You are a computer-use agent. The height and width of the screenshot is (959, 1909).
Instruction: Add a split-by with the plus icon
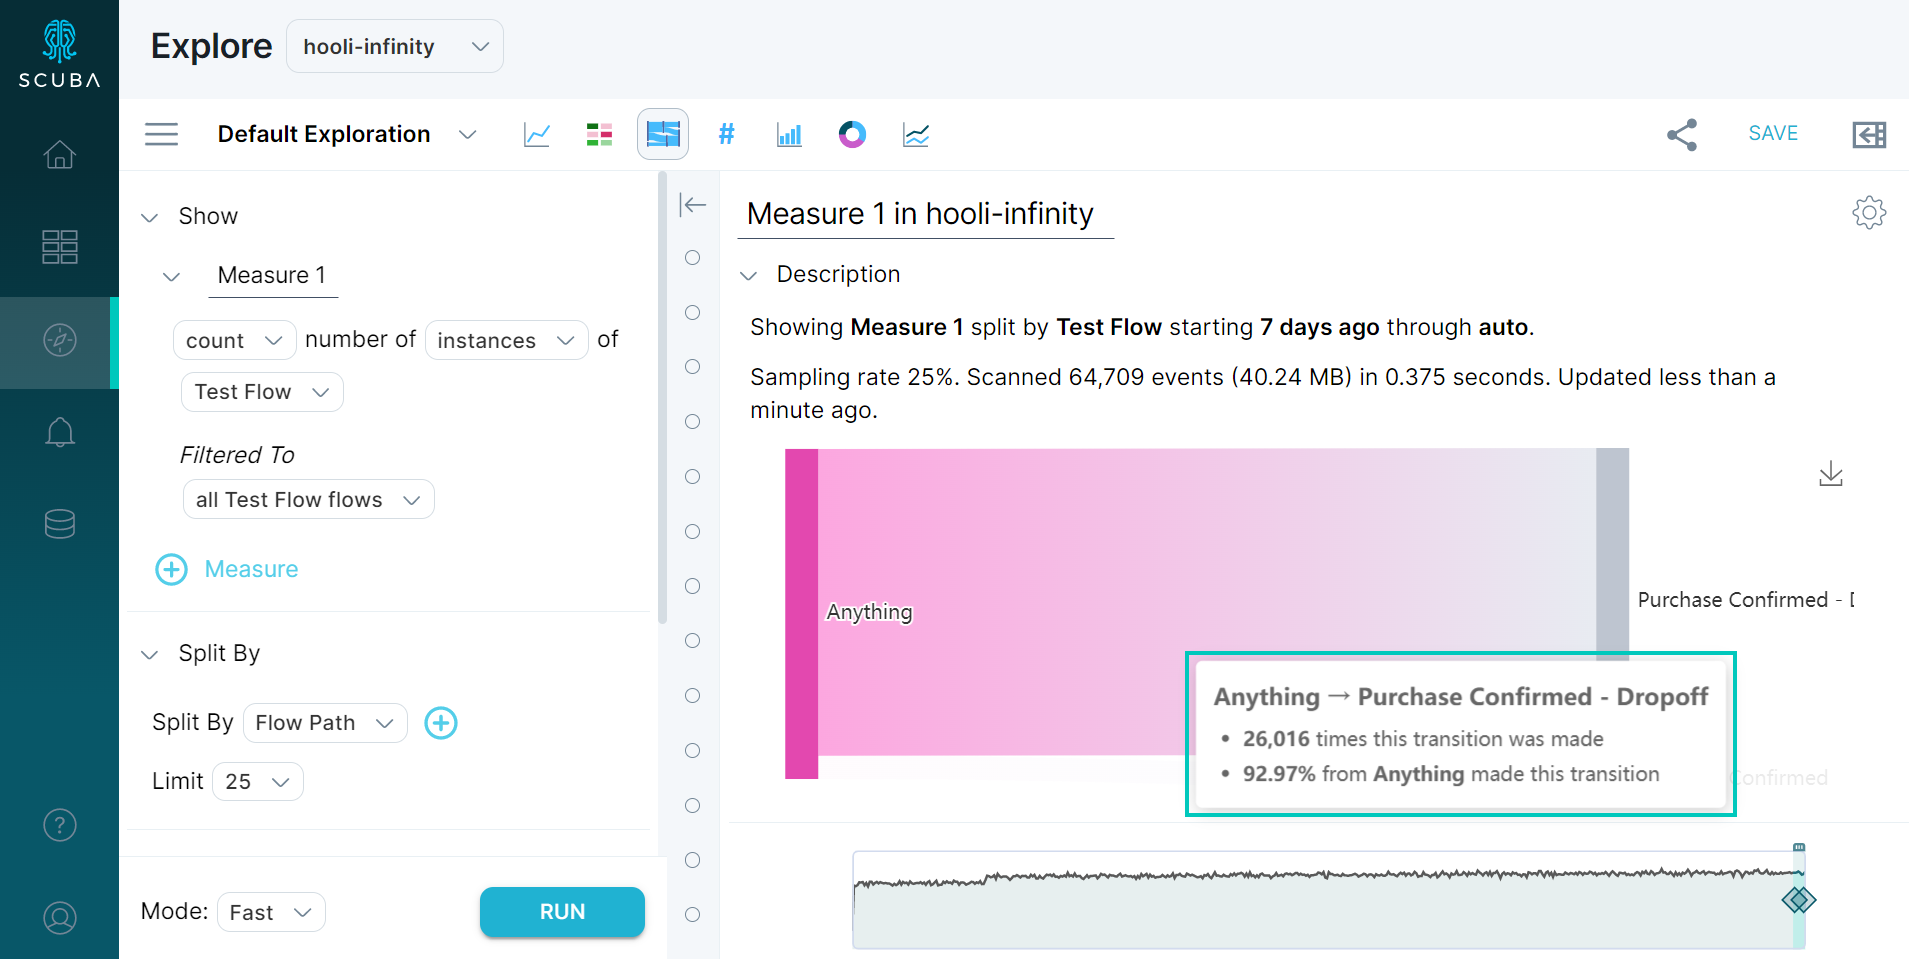[x=441, y=723]
